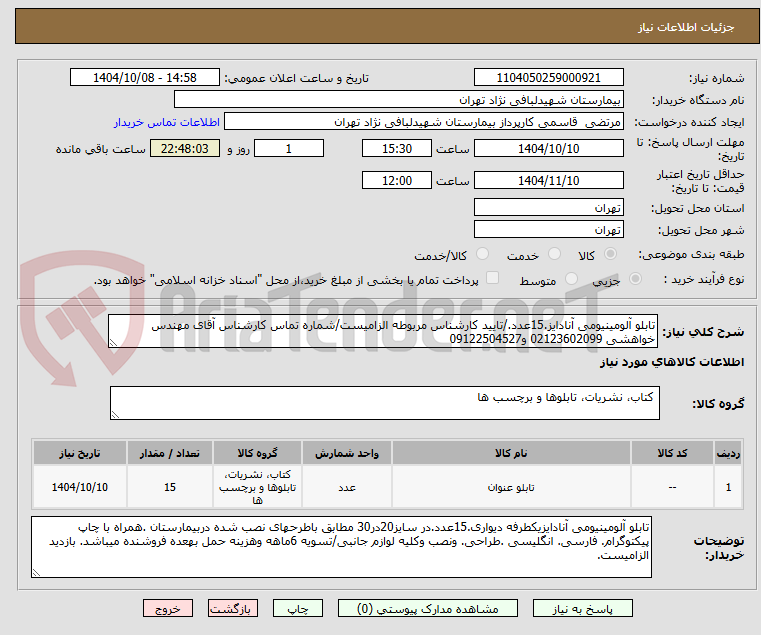Choose the 'کالا/خدمت' radio option
Screen dimensions: 761x635
pos(482,255)
